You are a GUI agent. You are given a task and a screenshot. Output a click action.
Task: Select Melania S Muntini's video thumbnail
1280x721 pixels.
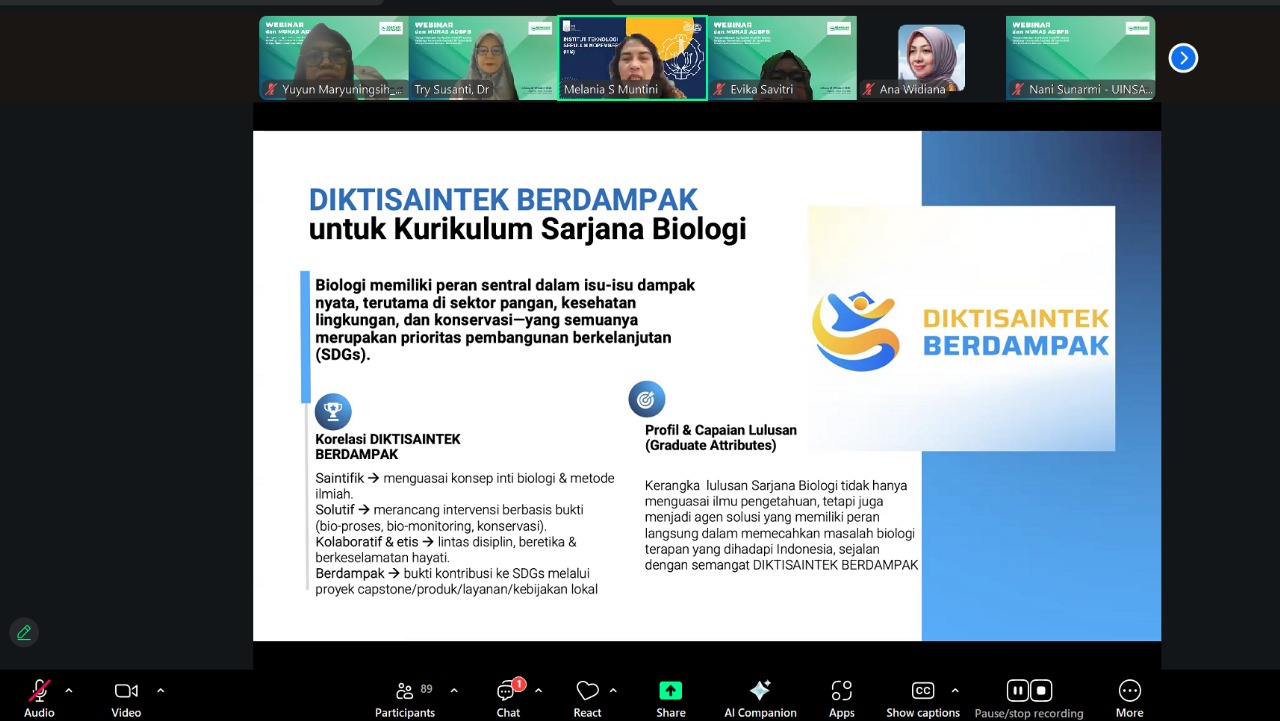click(x=632, y=57)
